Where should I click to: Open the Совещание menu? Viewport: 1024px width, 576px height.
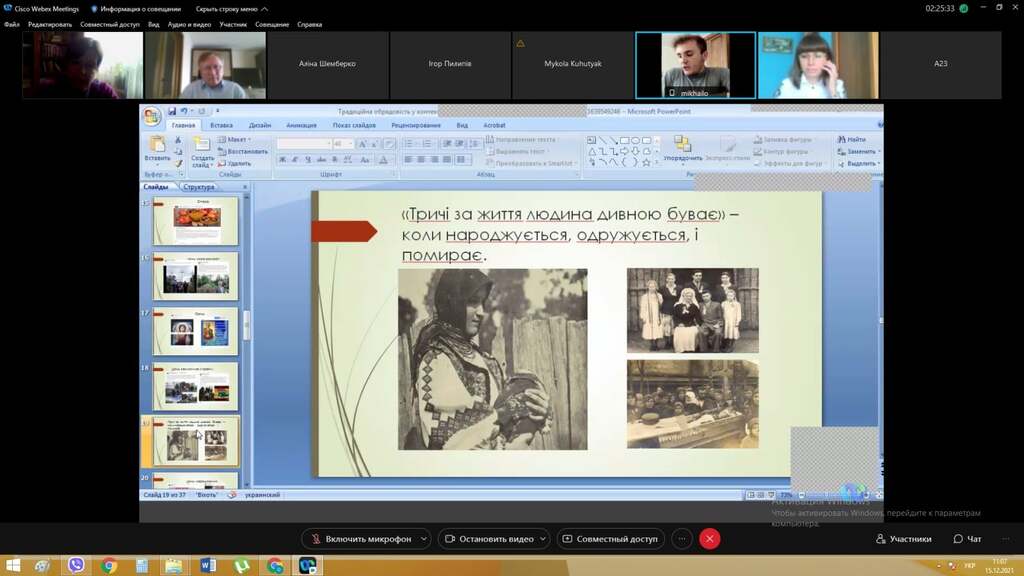(271, 24)
